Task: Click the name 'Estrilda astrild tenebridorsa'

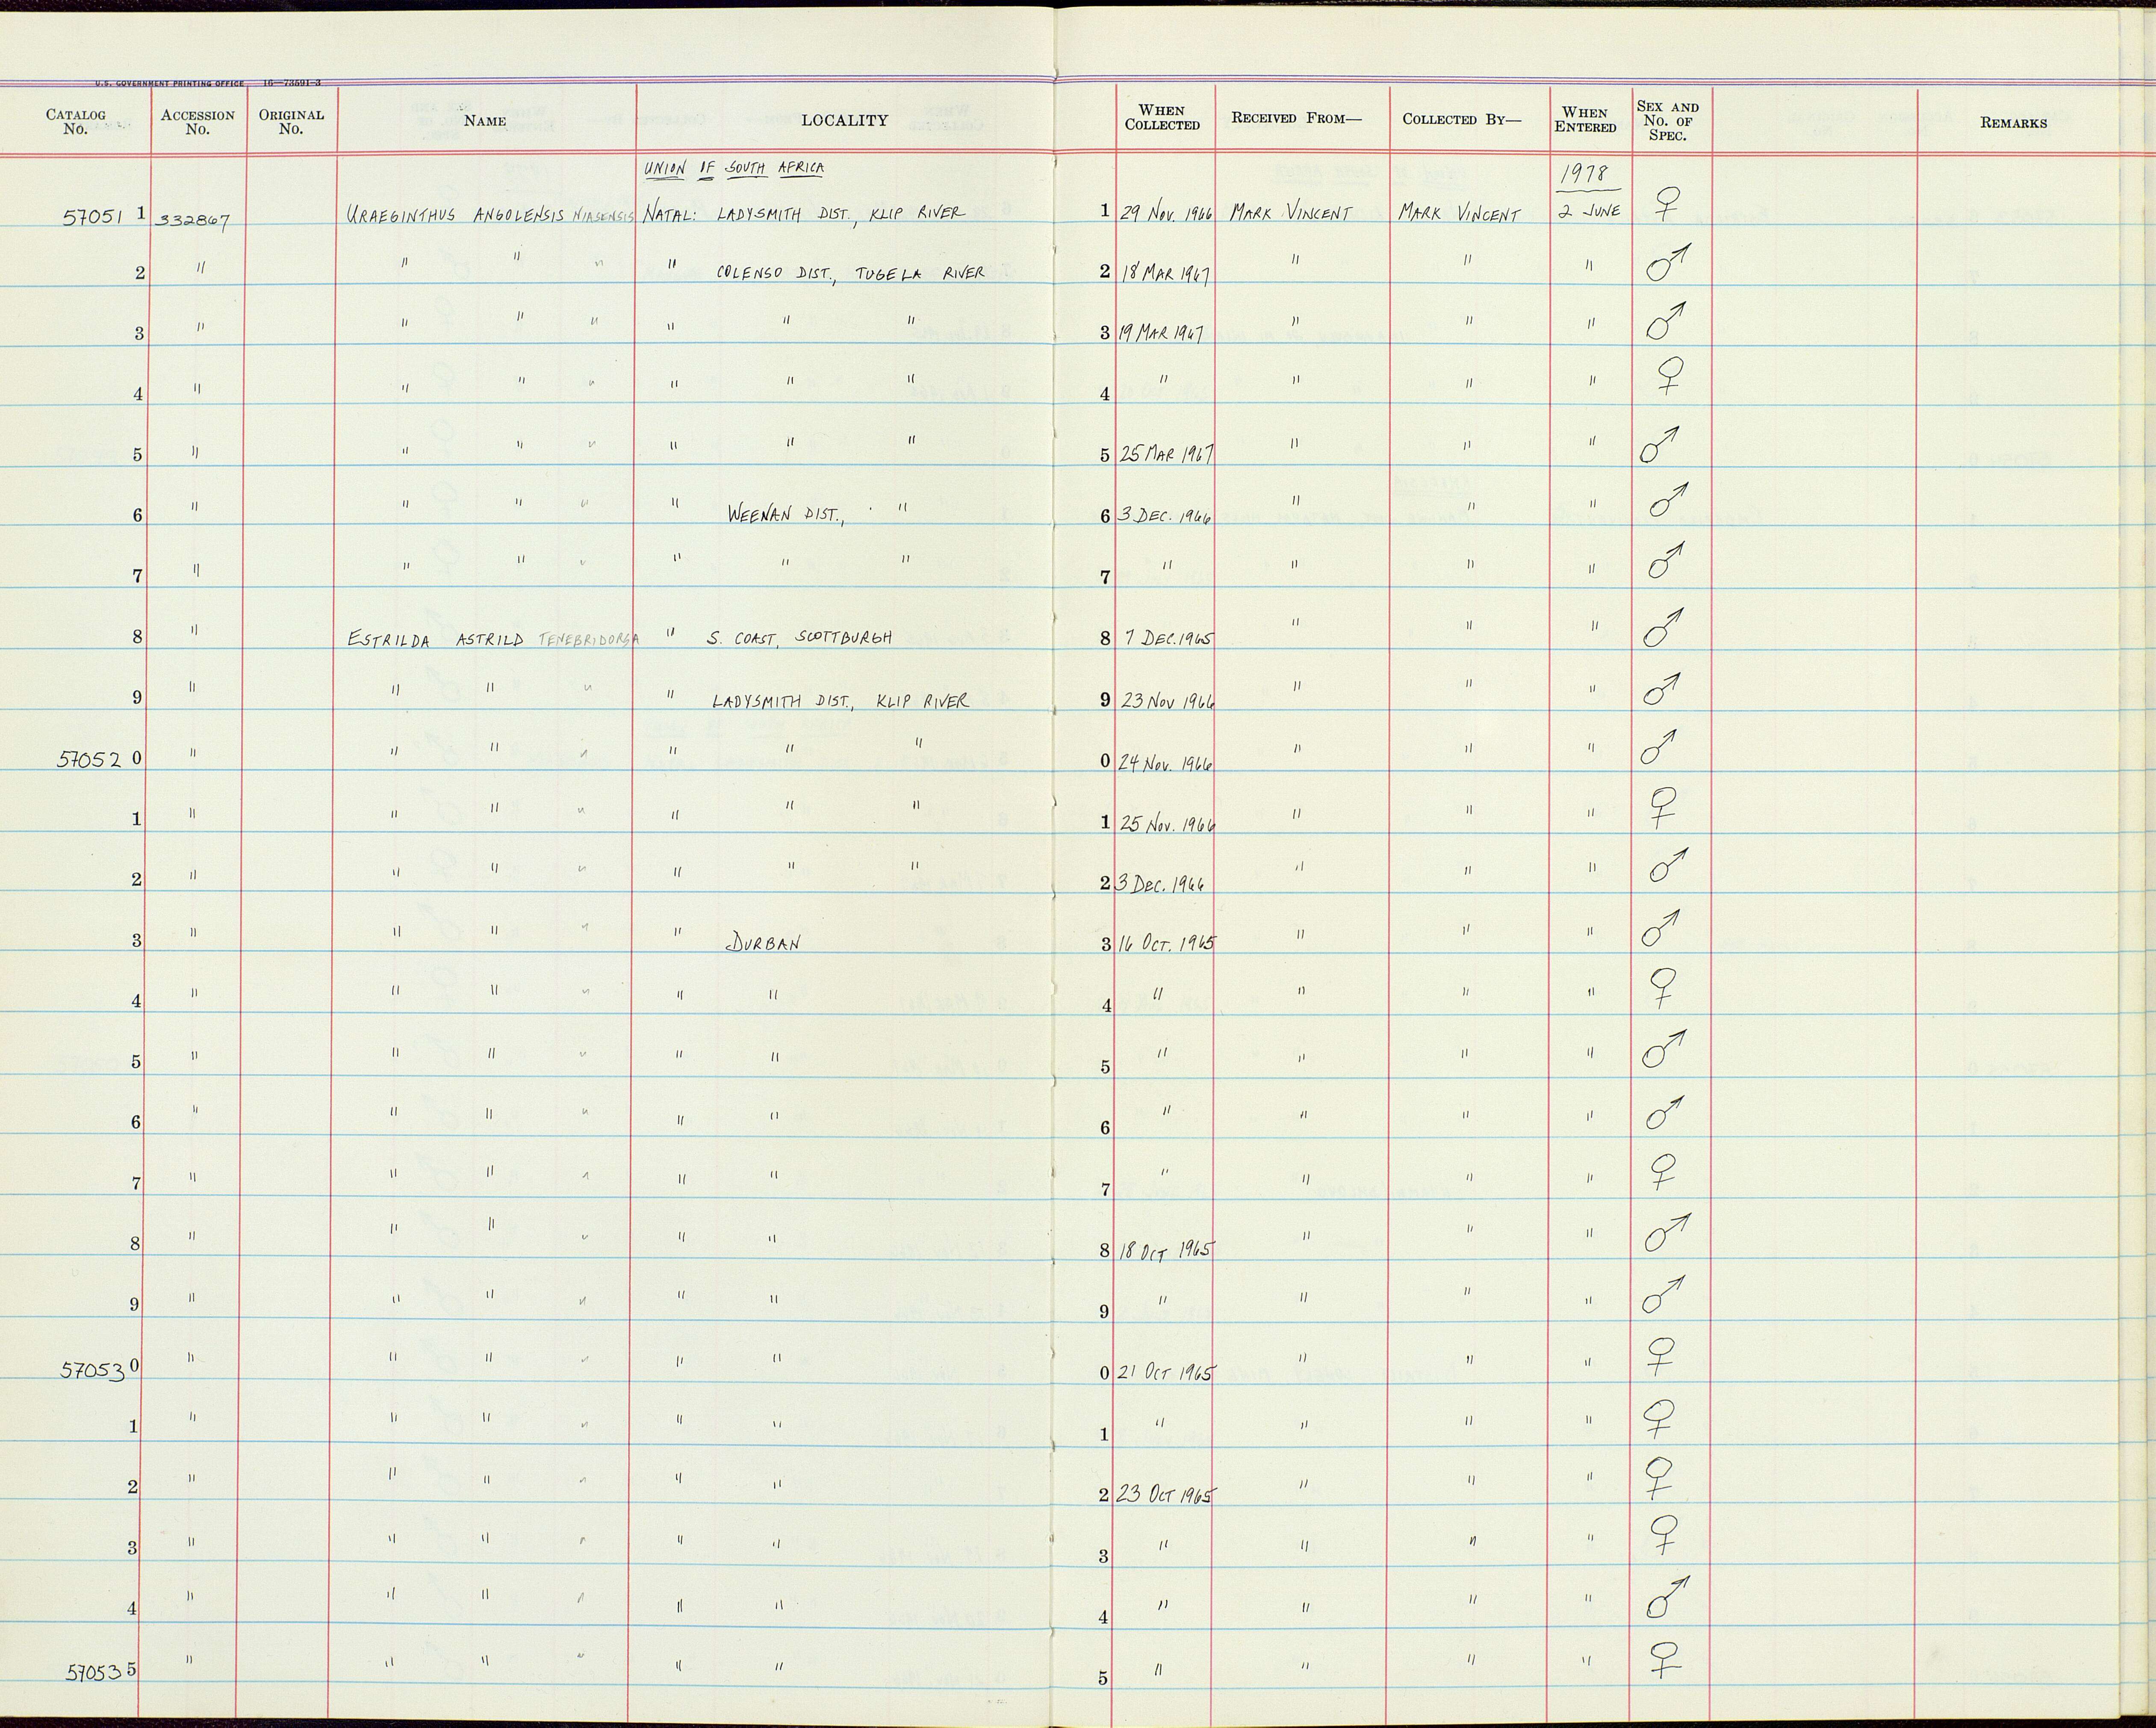Action: pos(494,640)
